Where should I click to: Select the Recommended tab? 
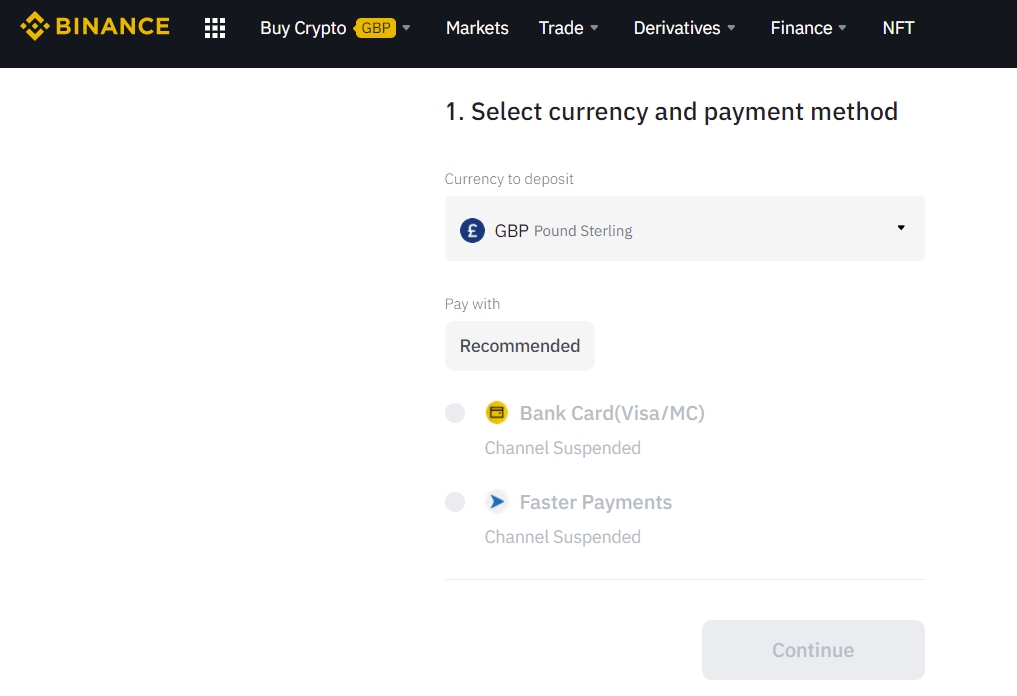point(520,346)
